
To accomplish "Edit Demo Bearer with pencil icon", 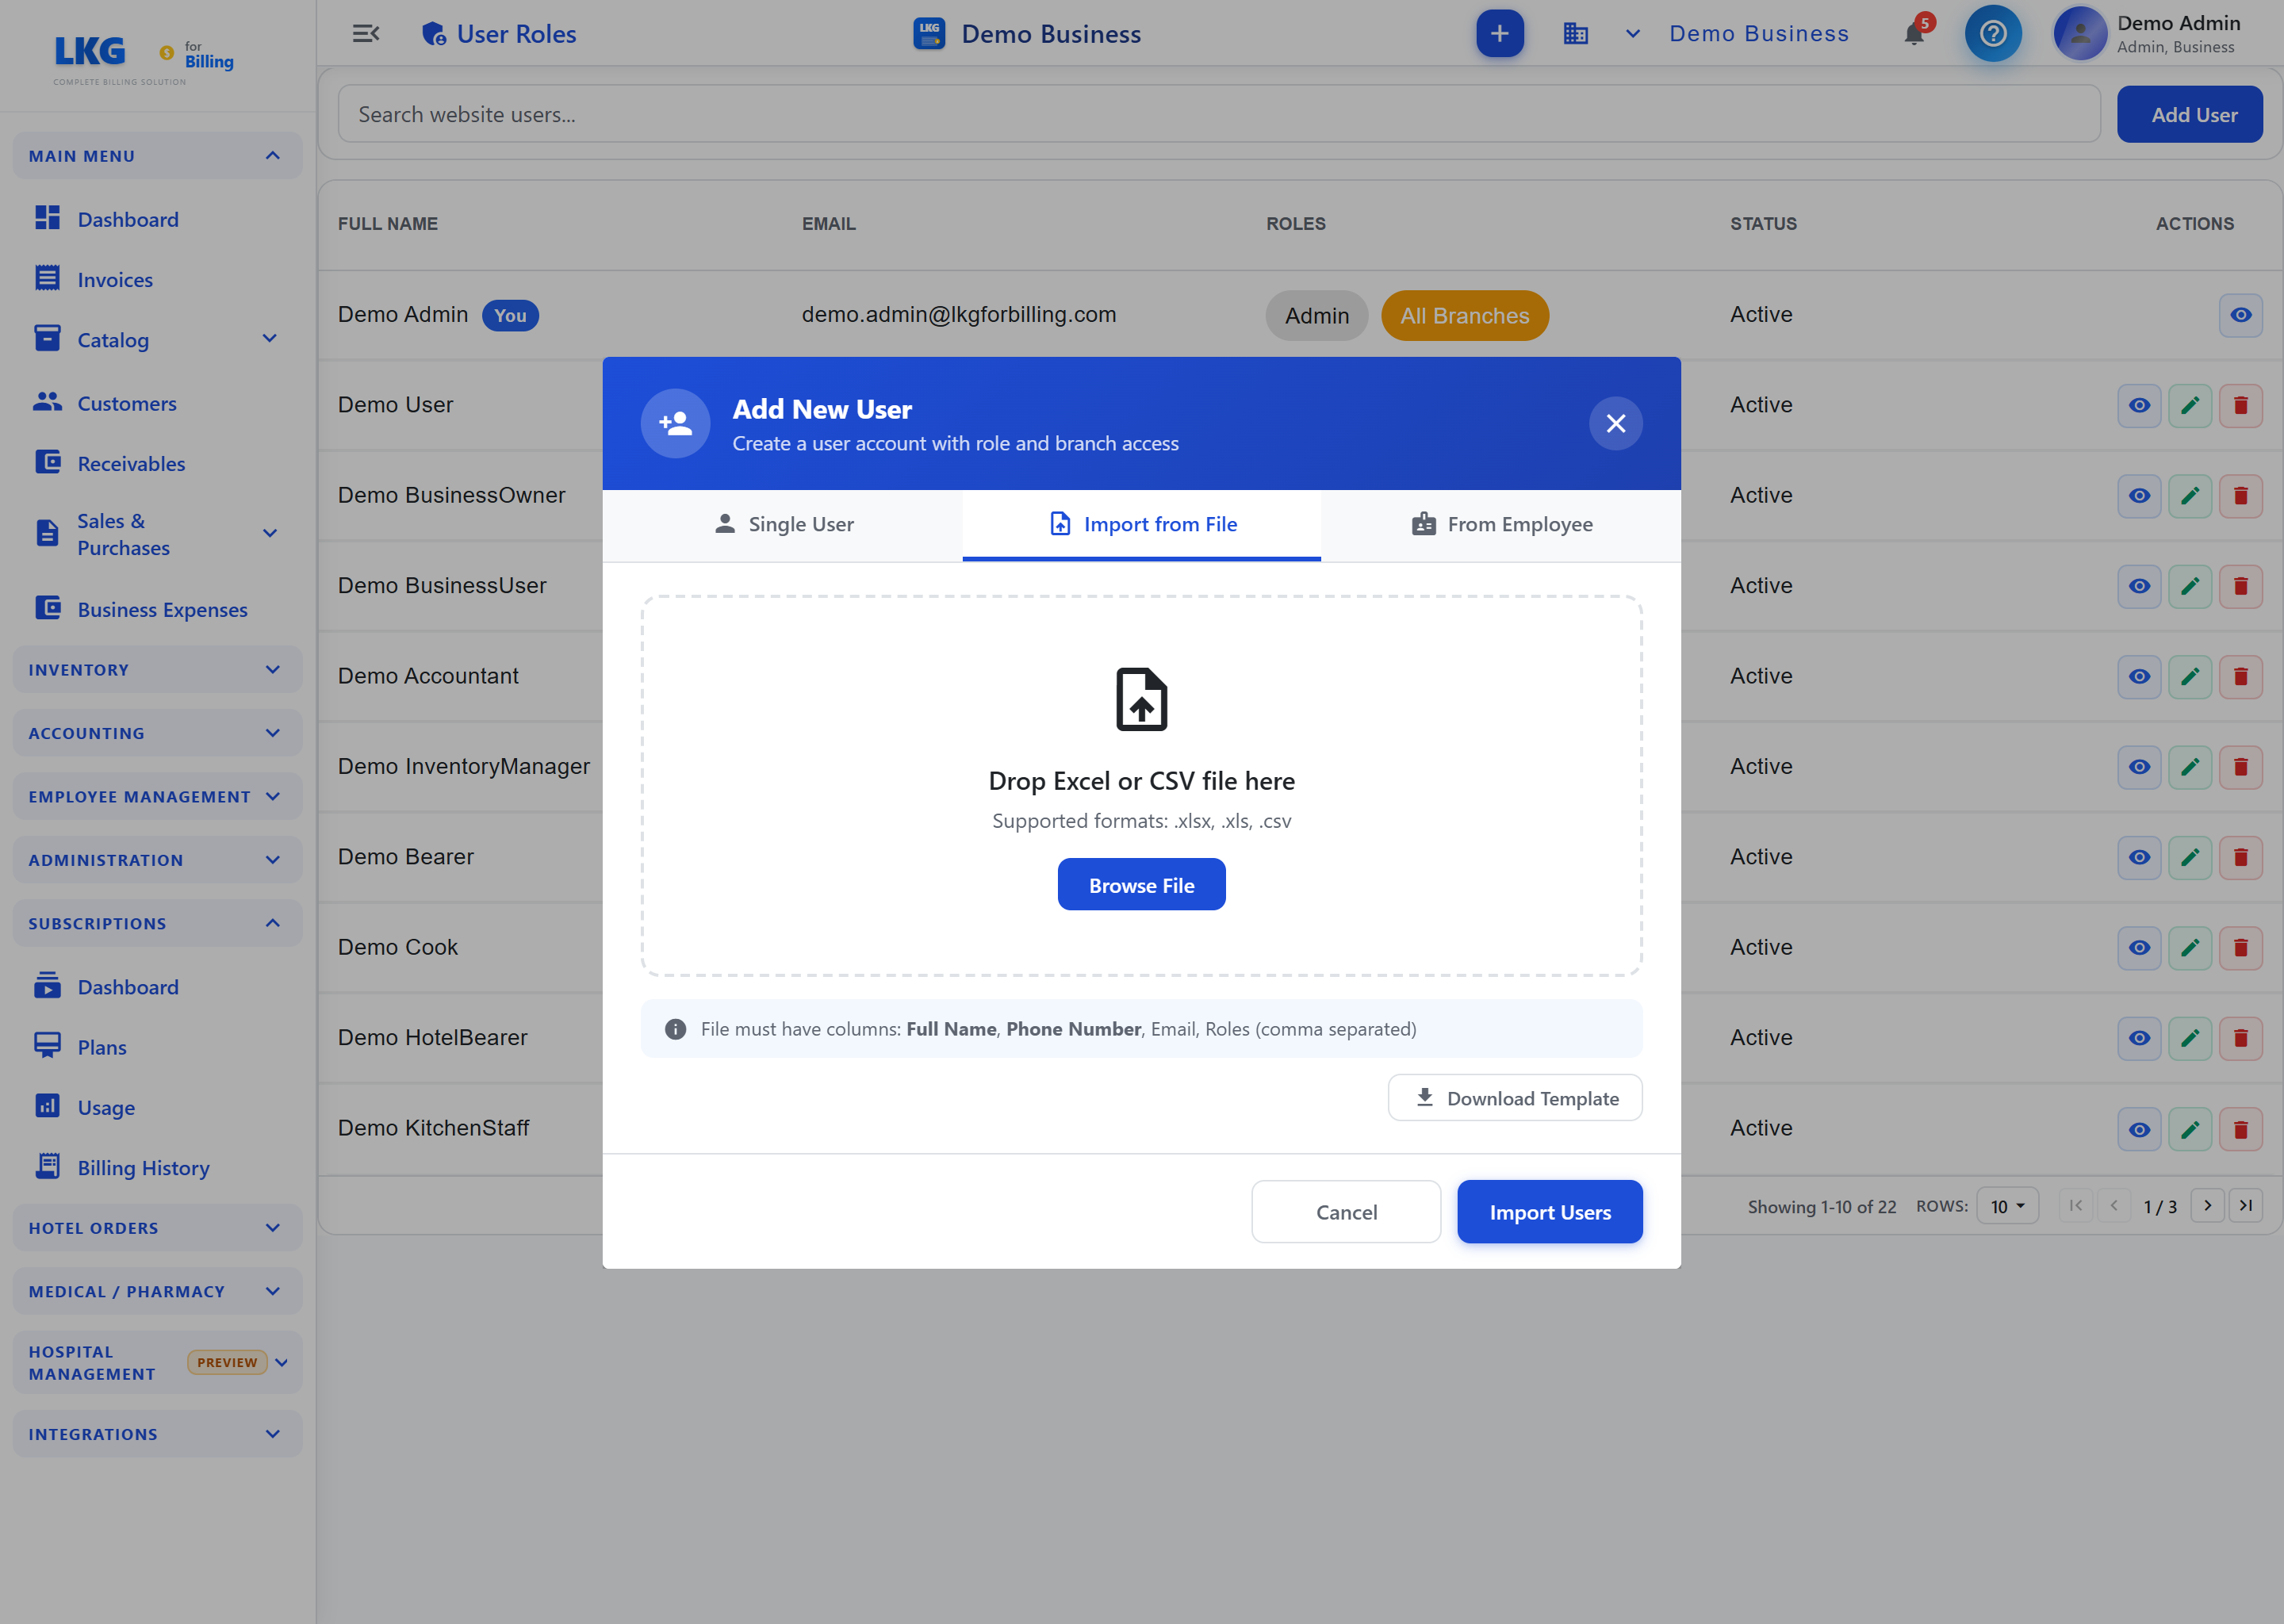I will click(2189, 858).
